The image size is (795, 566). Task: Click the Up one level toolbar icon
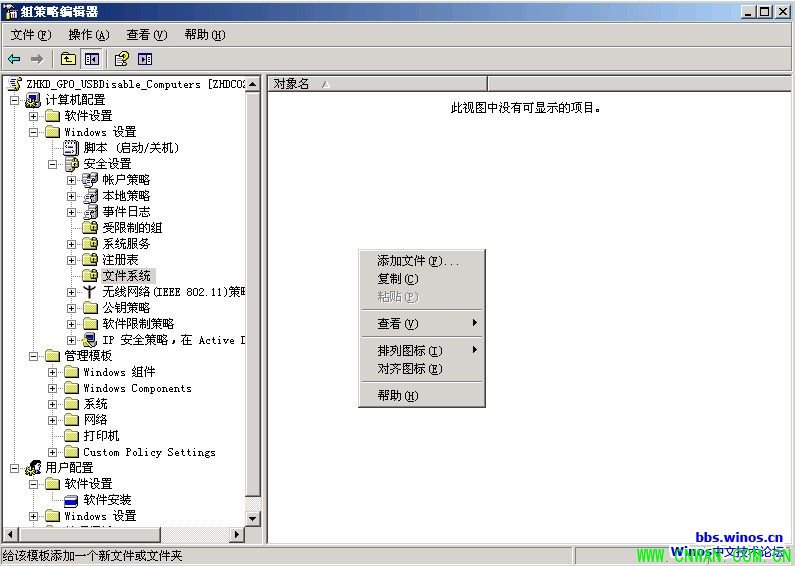68,59
